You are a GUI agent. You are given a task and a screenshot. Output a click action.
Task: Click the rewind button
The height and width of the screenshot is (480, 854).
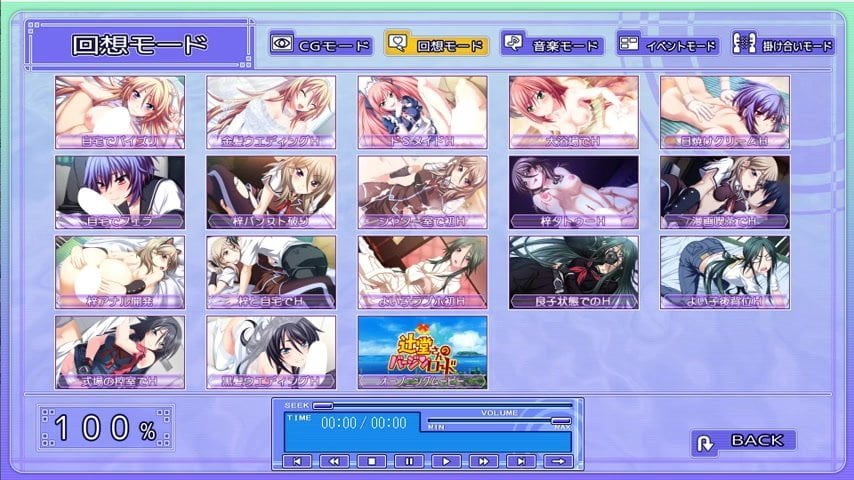333,461
